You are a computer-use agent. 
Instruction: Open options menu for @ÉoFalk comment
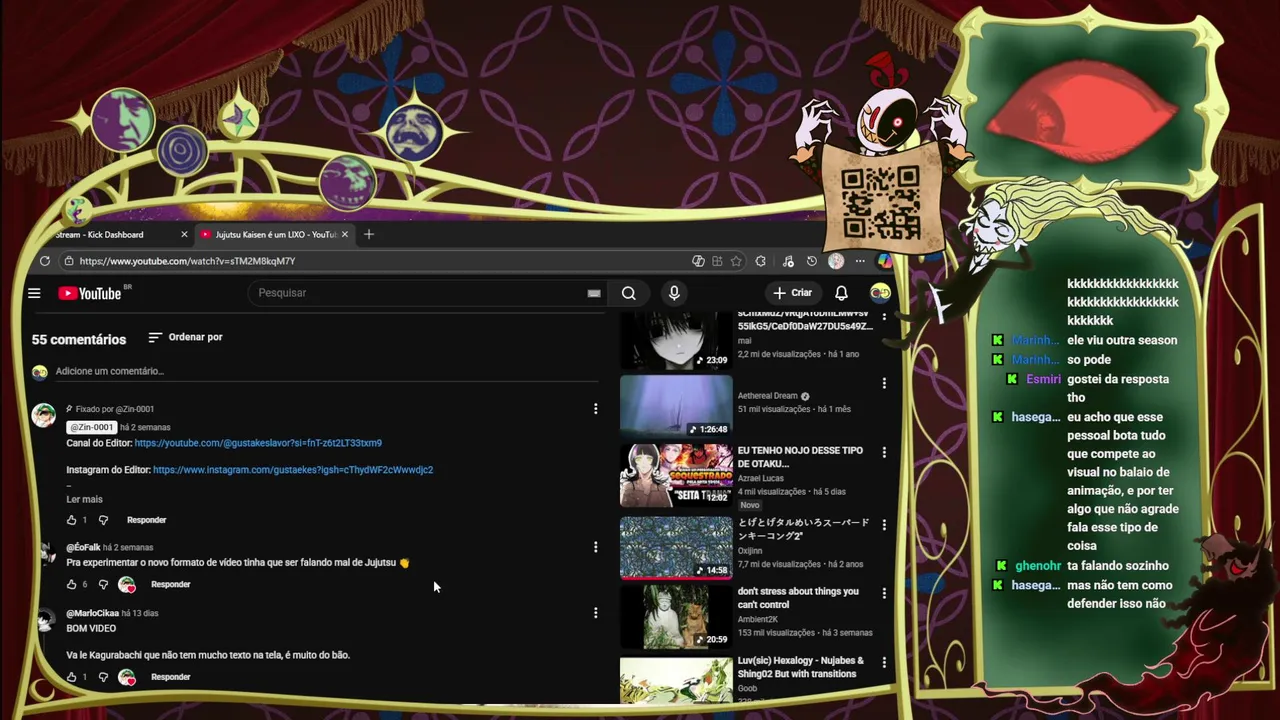pos(595,547)
